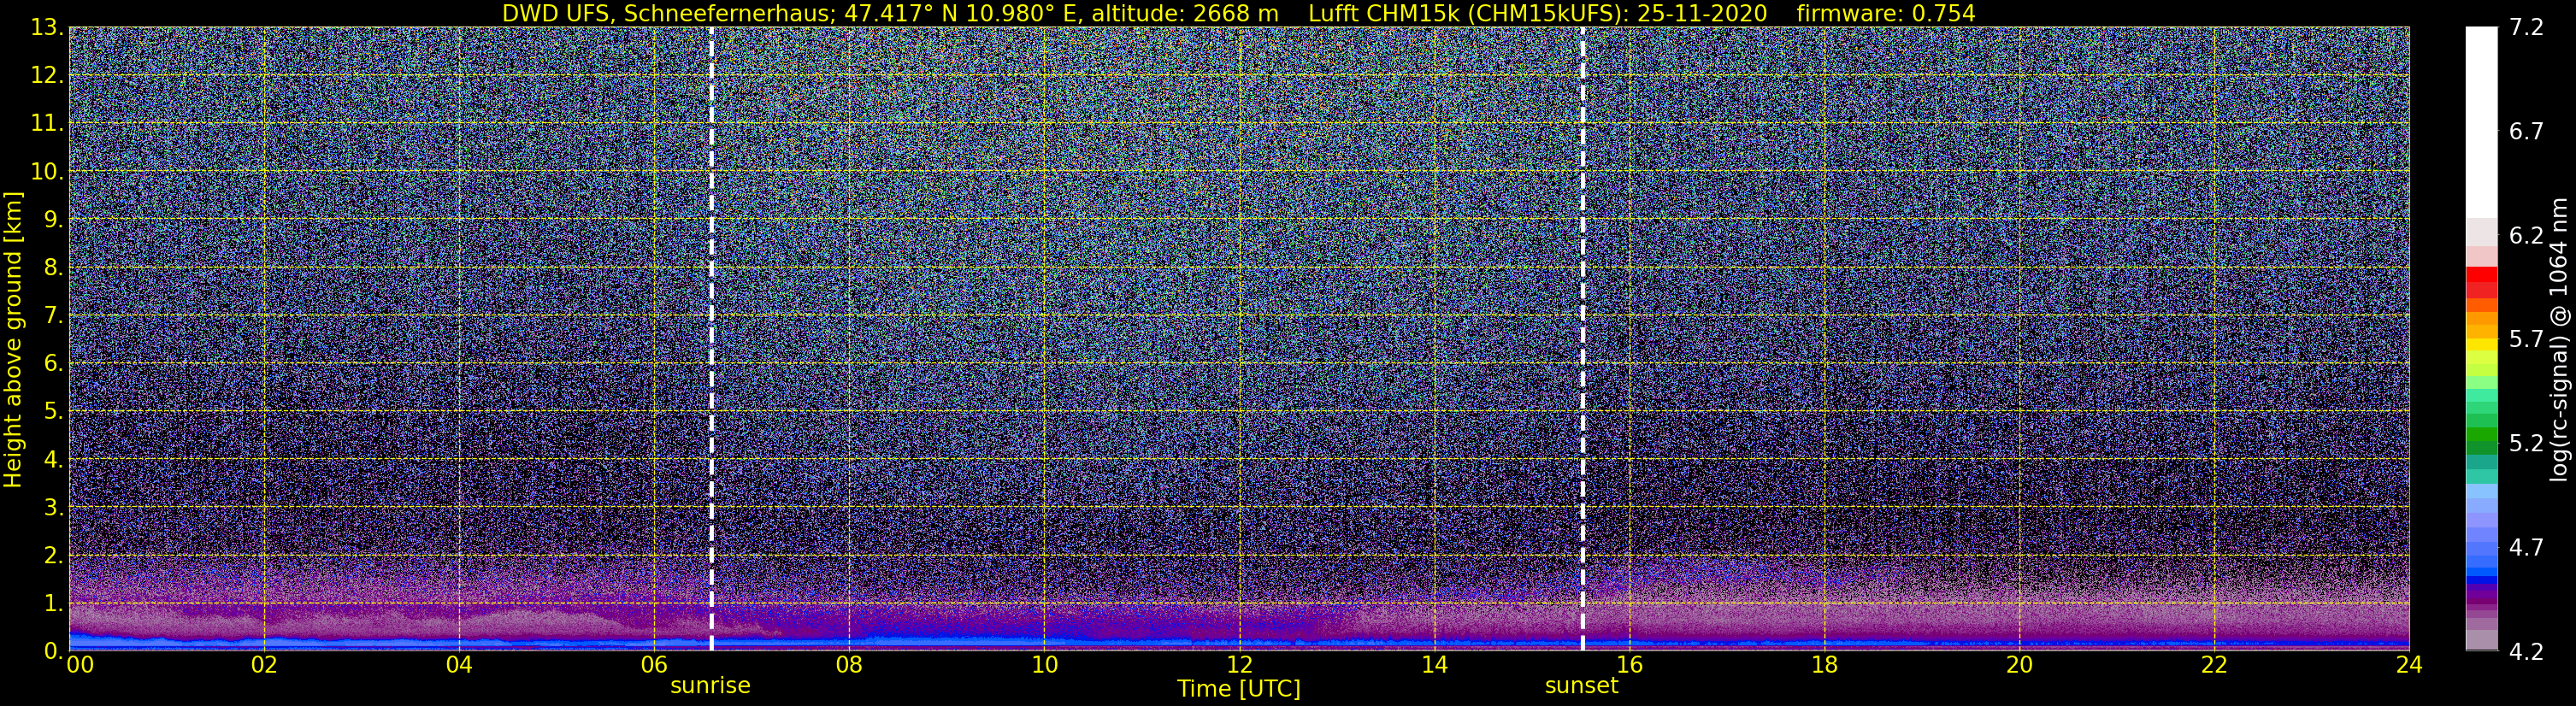Click the height axis tick label 12.

click(x=47, y=76)
